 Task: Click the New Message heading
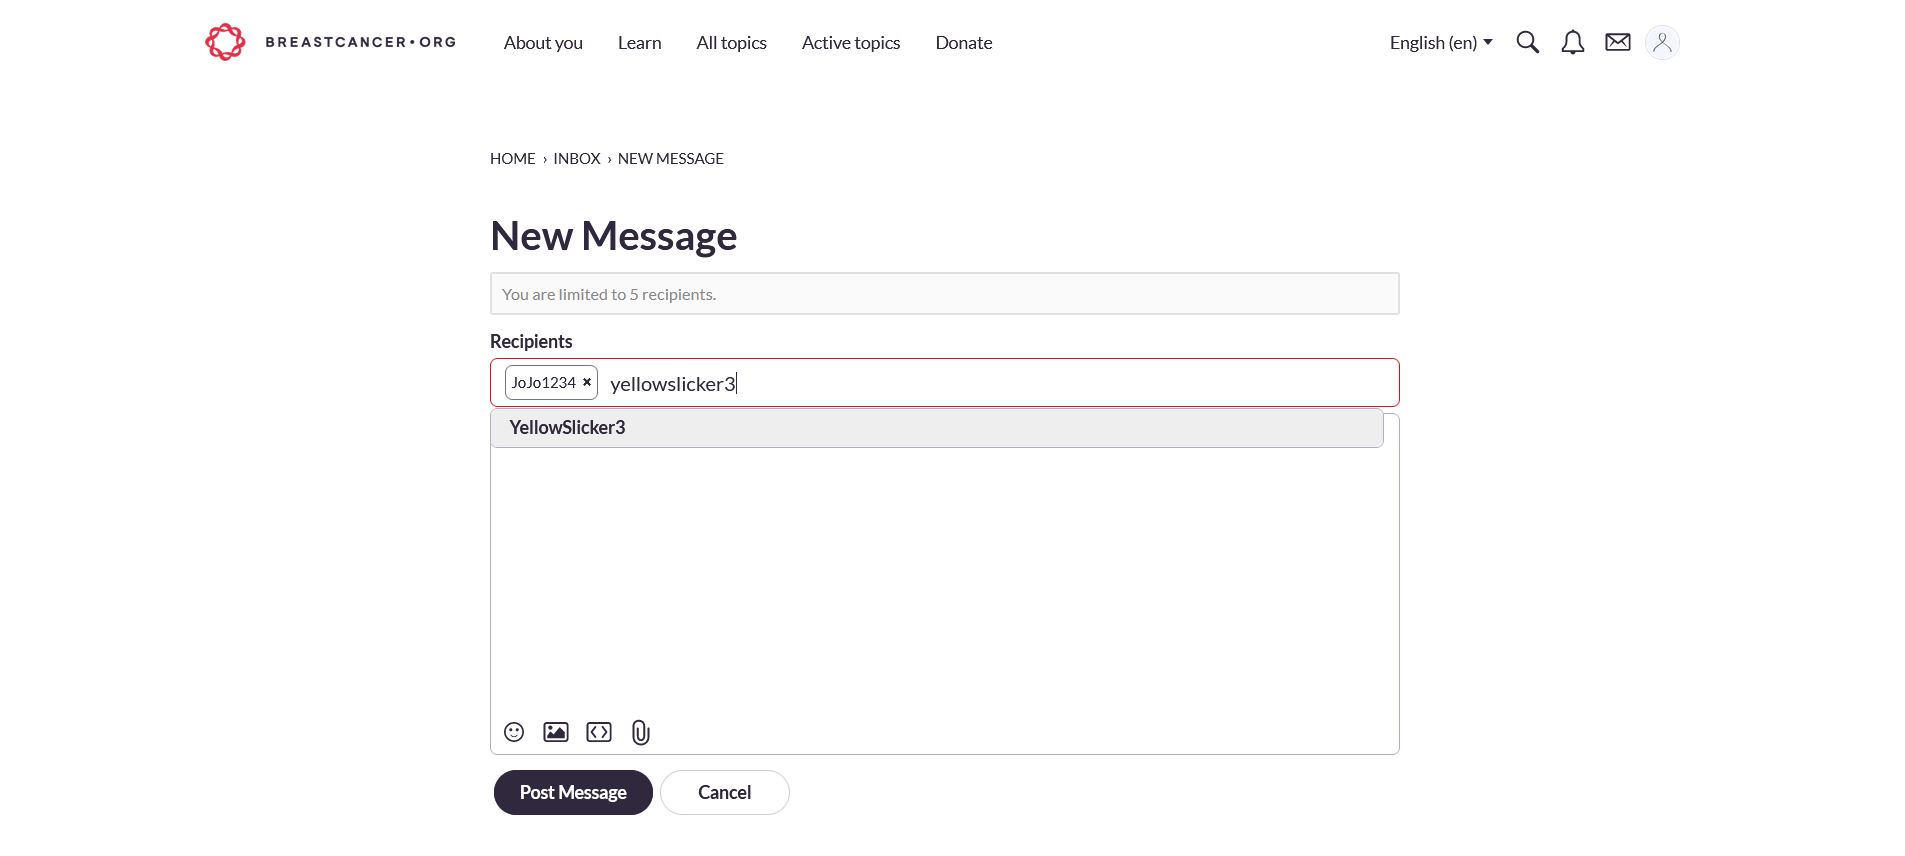(614, 236)
